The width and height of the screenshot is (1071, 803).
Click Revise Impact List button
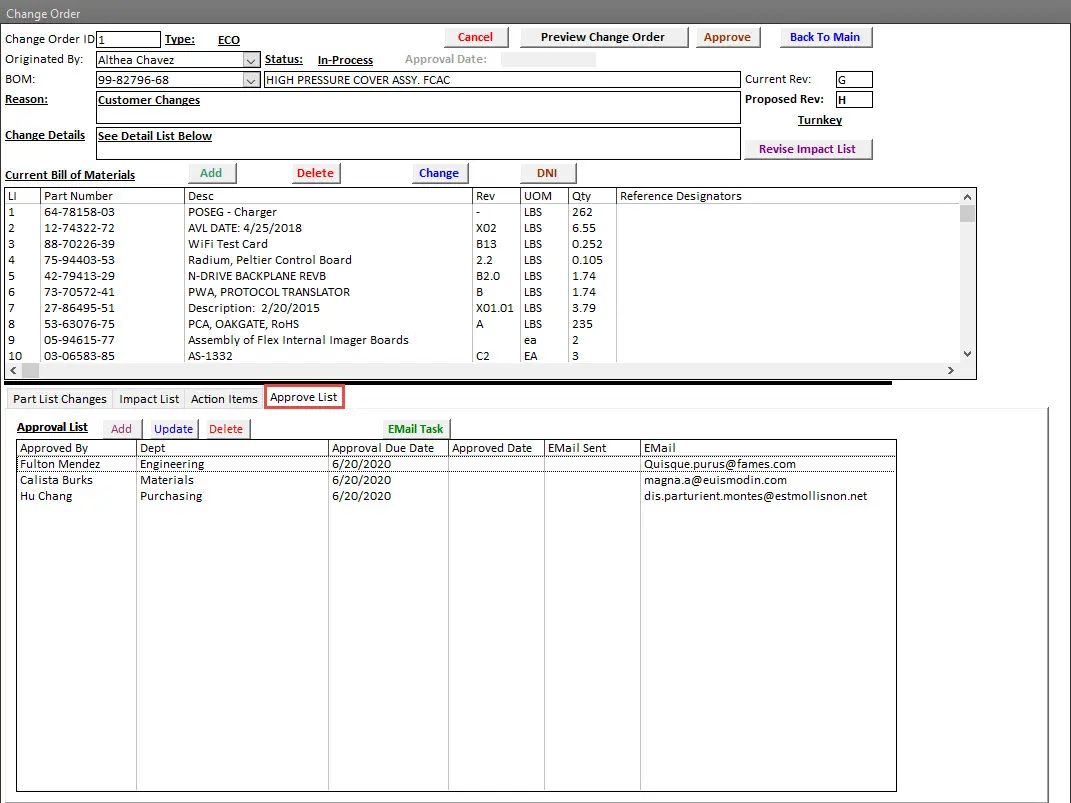pyautogui.click(x=808, y=149)
